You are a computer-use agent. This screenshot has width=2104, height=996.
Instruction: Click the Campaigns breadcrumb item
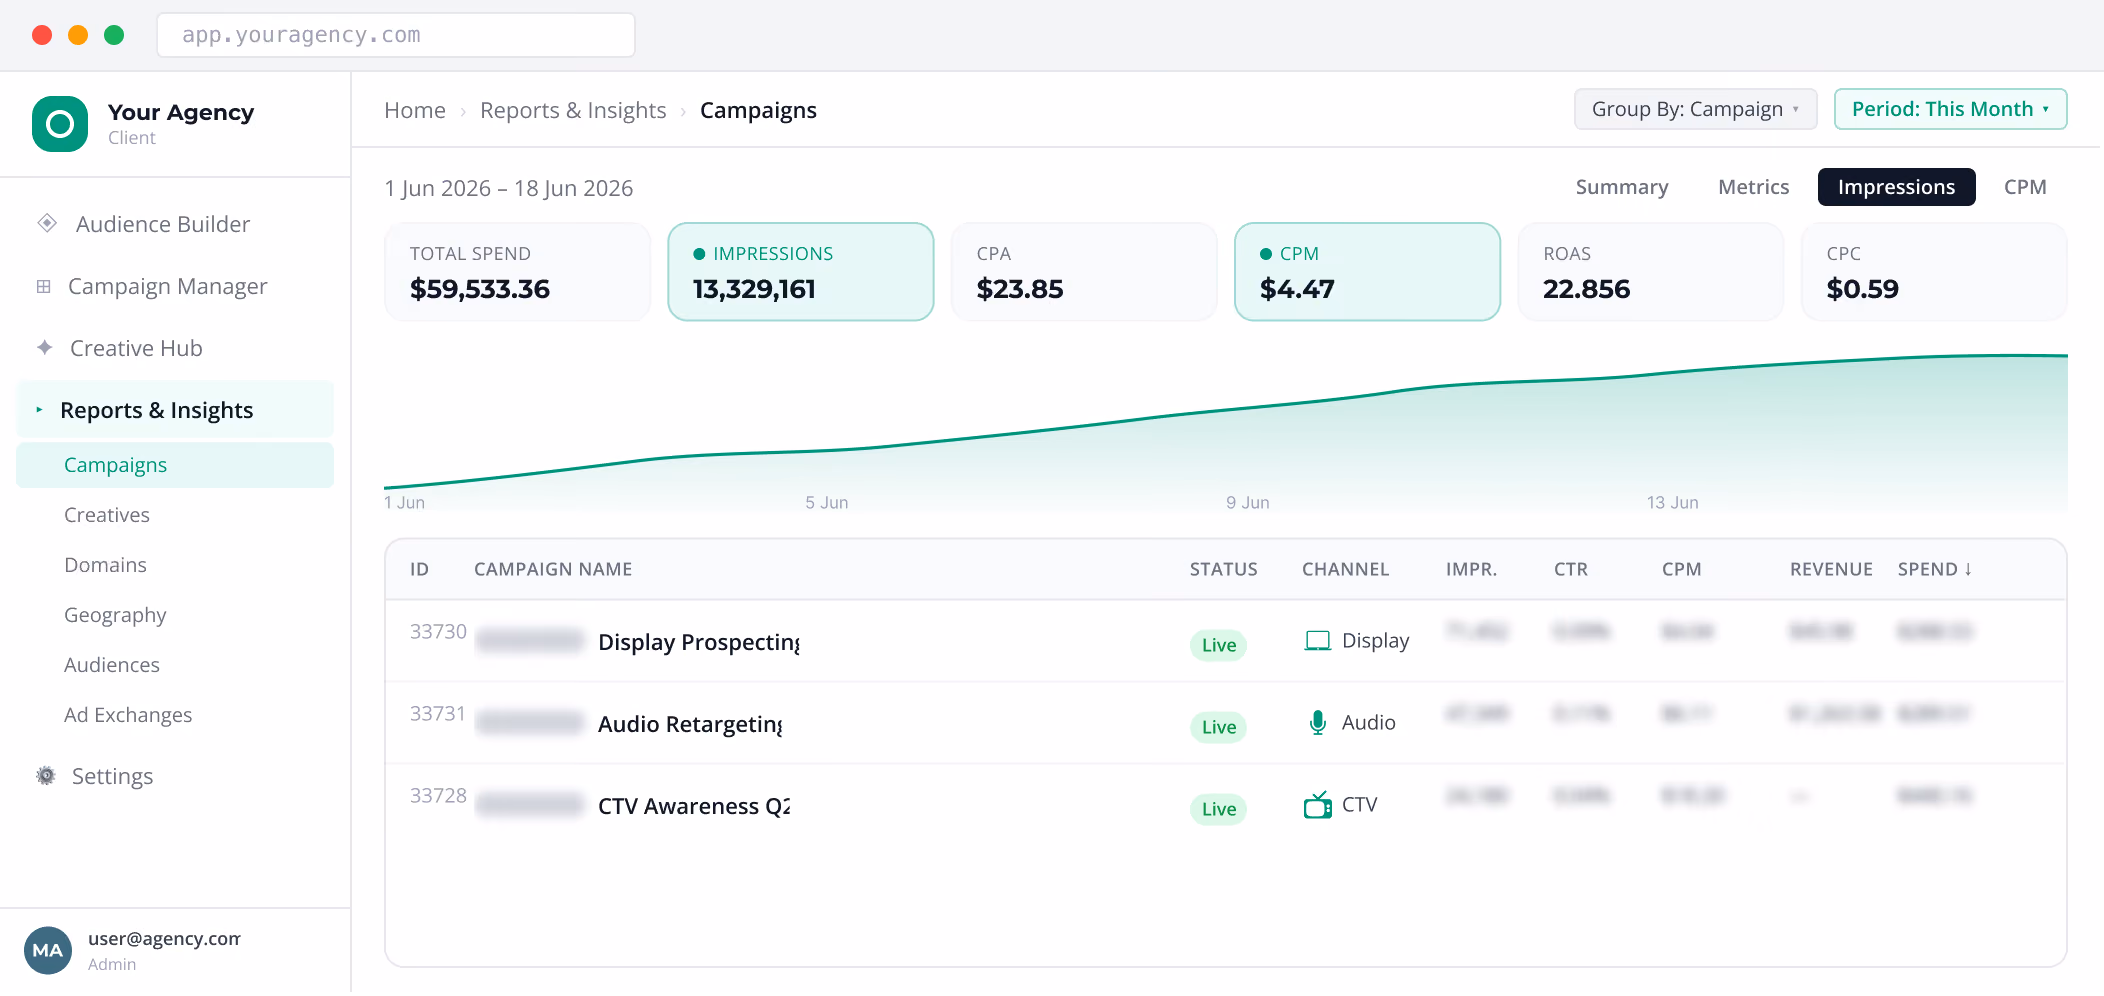pyautogui.click(x=758, y=110)
